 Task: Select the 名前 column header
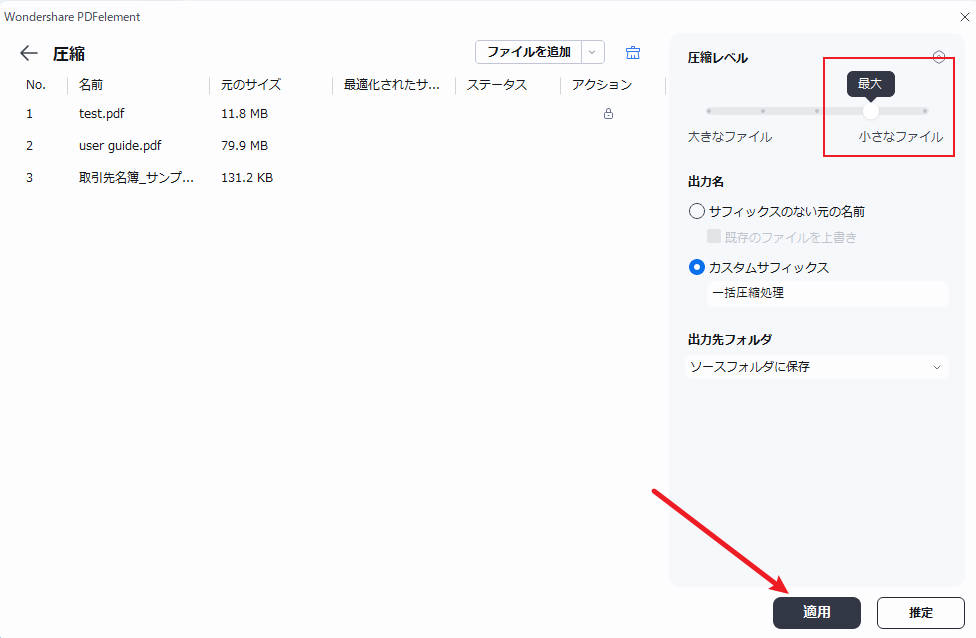90,85
